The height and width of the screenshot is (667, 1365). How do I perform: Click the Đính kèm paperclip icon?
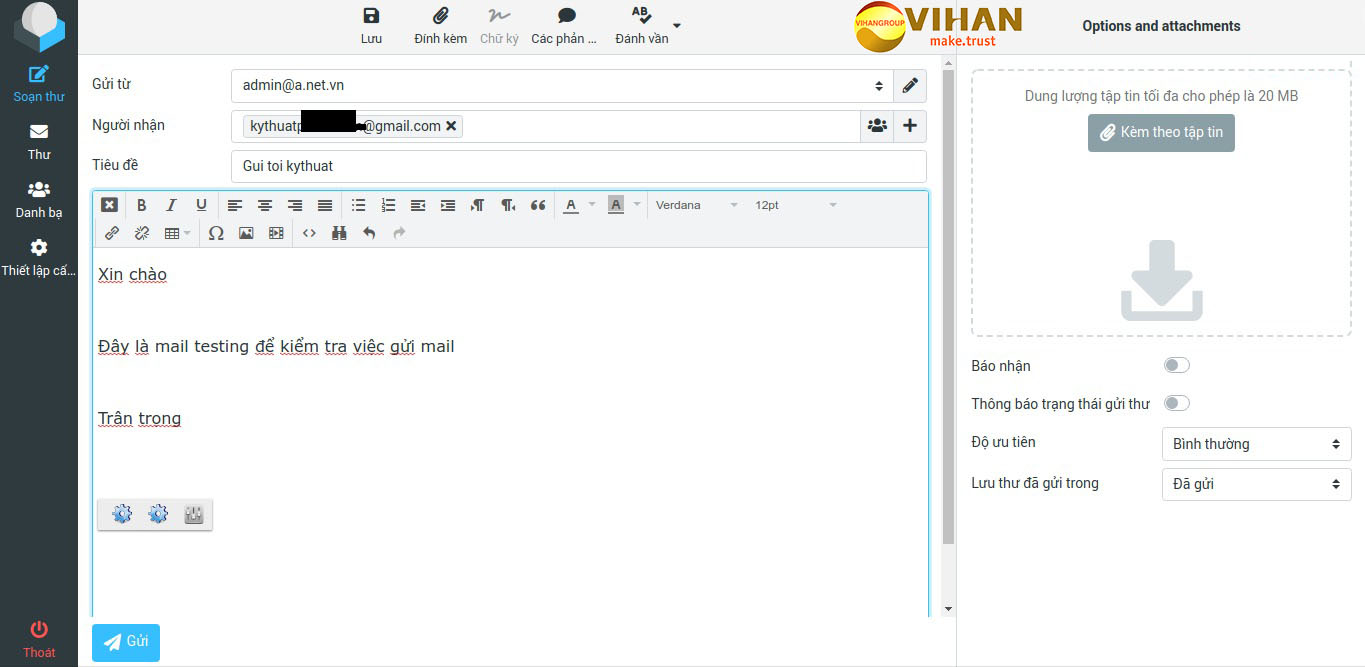(440, 16)
